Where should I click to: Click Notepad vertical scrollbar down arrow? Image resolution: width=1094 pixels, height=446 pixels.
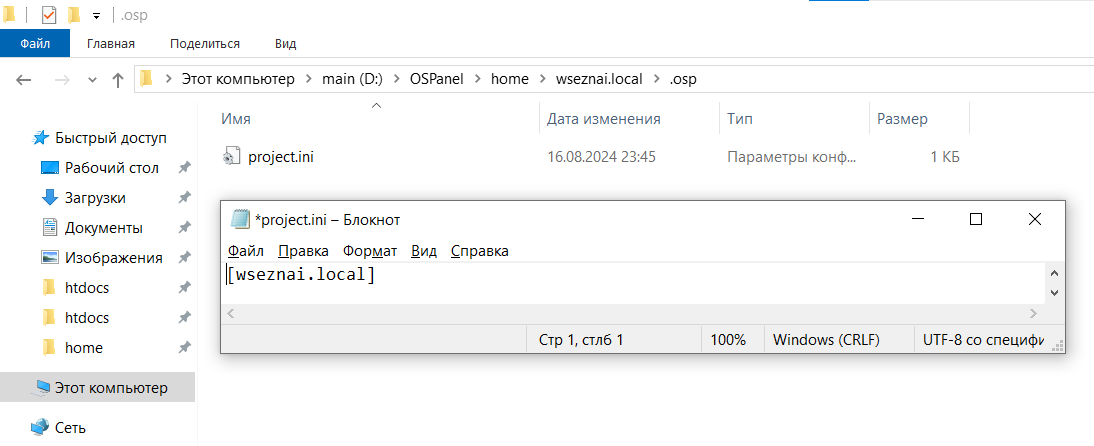click(x=1054, y=294)
